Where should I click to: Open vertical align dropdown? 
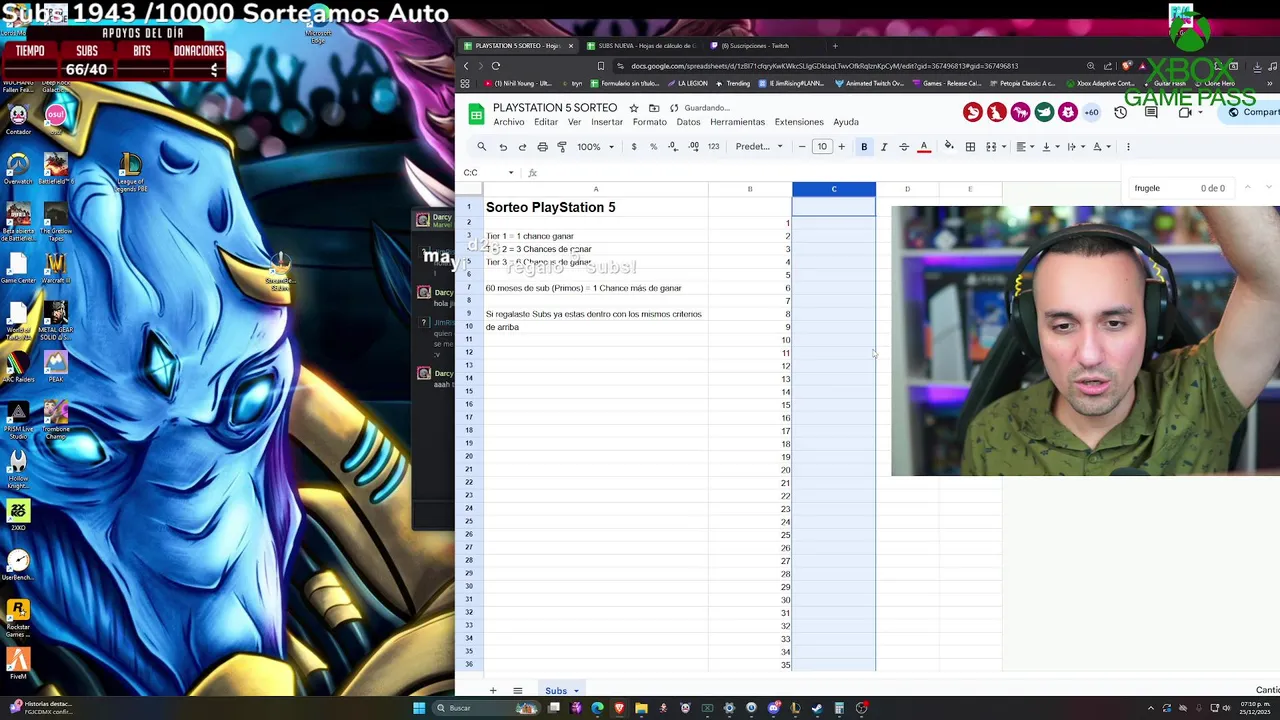[1049, 147]
